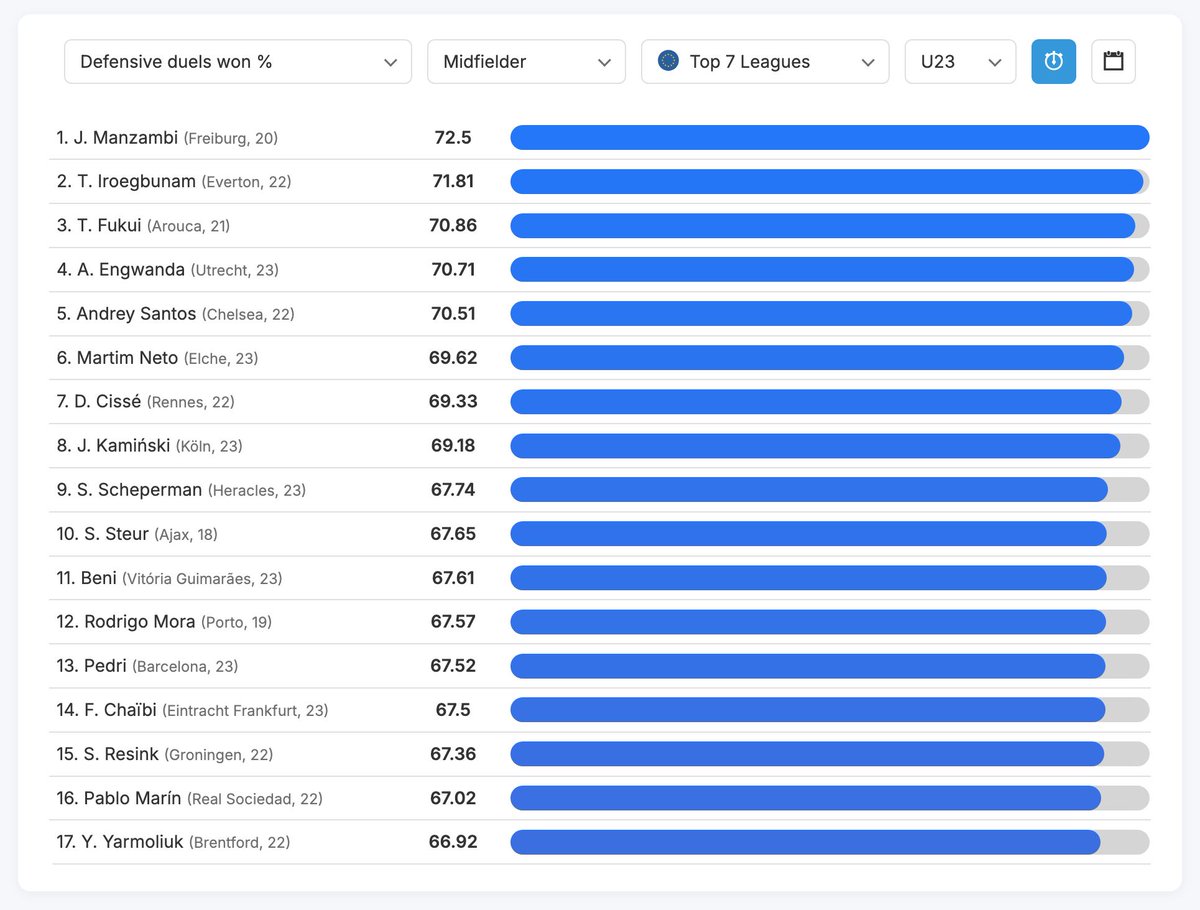Click J. Manzambi's progress bar
The width and height of the screenshot is (1200, 910).
830,138
